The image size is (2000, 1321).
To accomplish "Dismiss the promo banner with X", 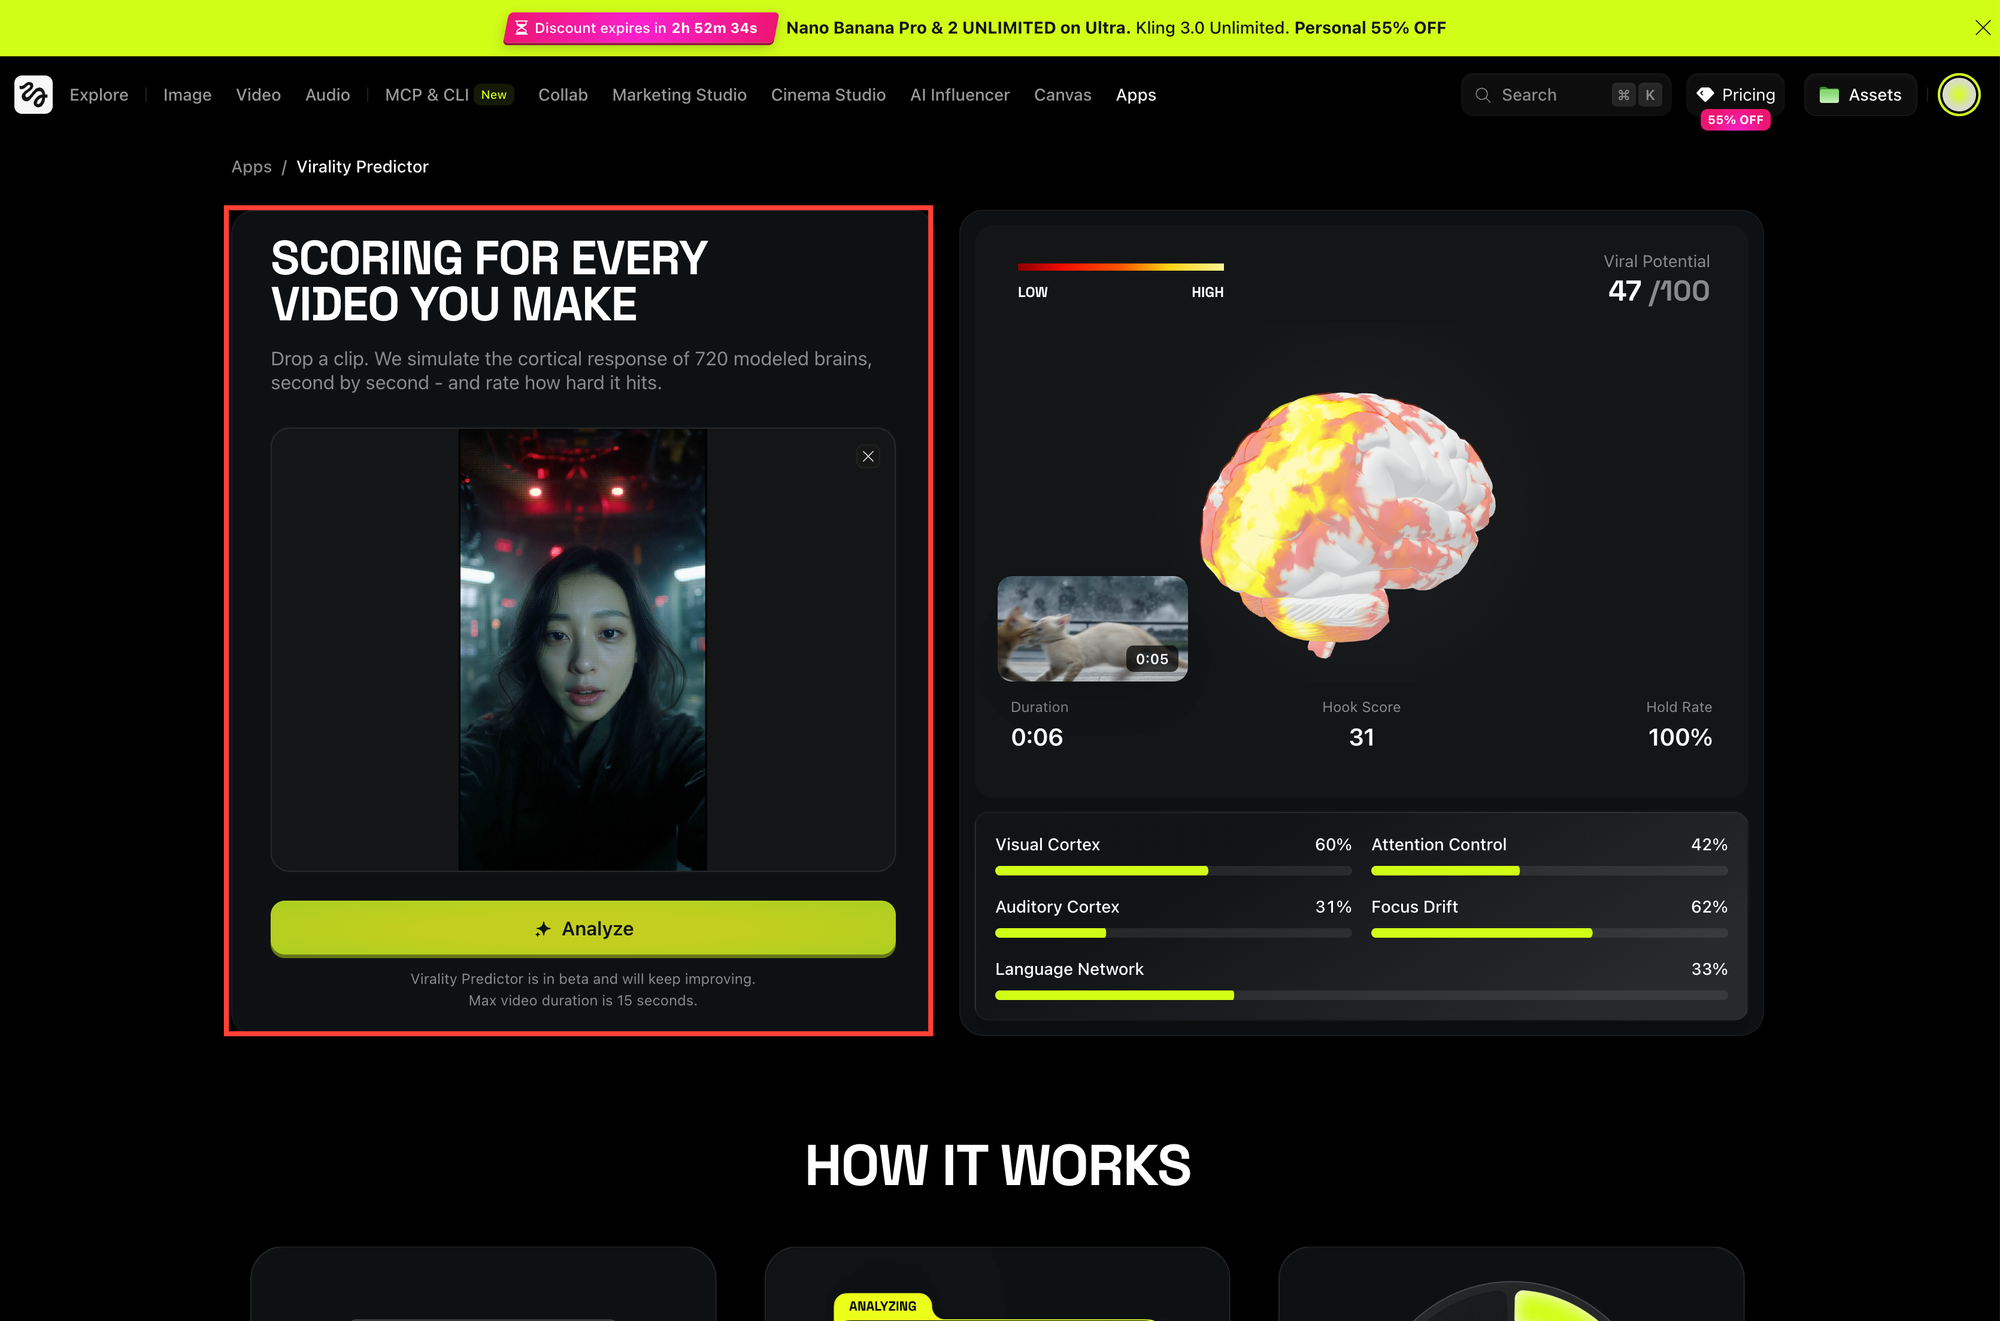I will point(1982,28).
